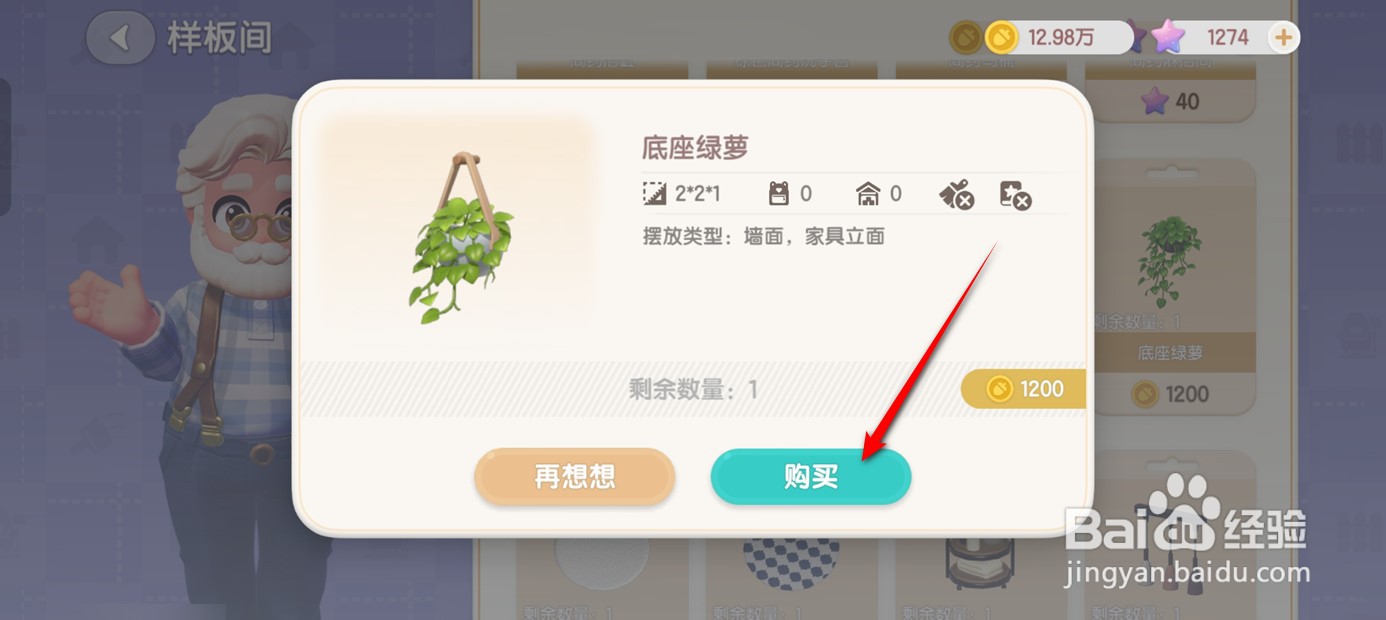Image resolution: width=1386 pixels, height=620 pixels.
Task: Tap the back arrow beside 样板间
Action: tap(121, 38)
